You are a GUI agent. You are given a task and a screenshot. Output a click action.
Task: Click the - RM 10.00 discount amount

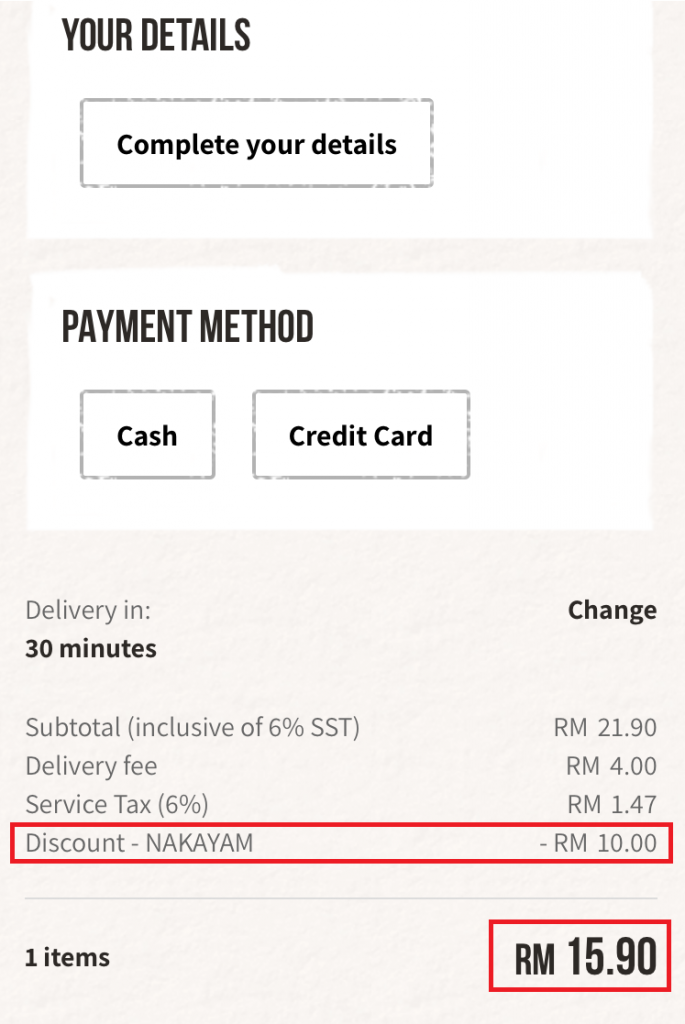598,843
